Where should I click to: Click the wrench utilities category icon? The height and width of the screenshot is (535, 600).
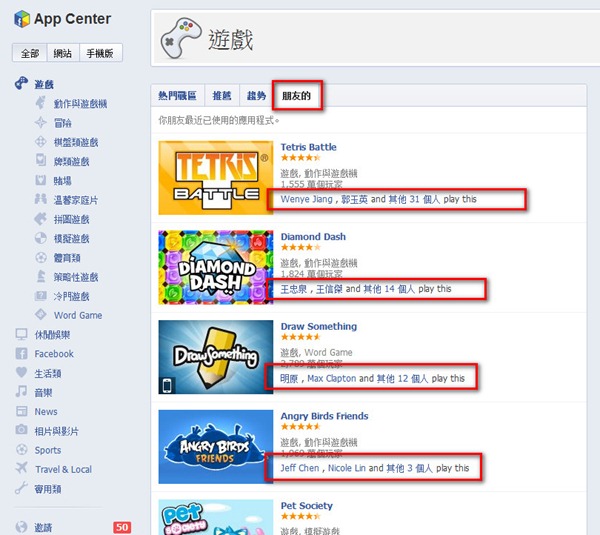coord(21,488)
